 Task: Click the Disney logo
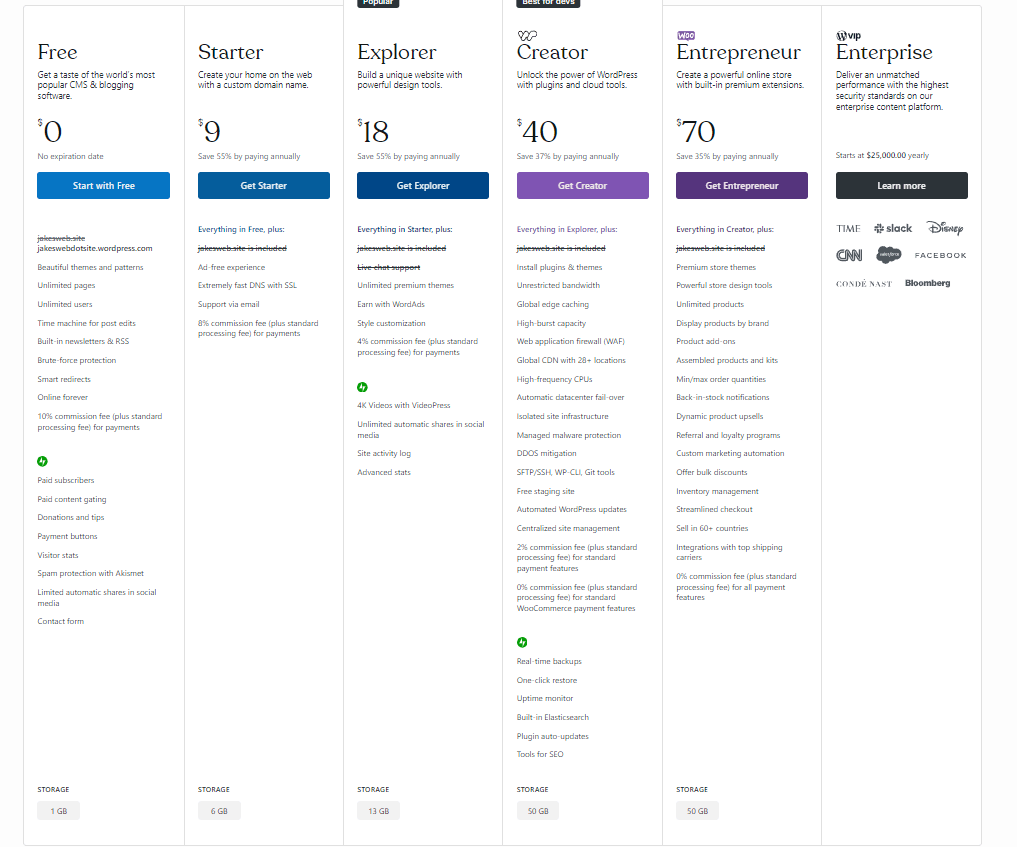(x=945, y=229)
